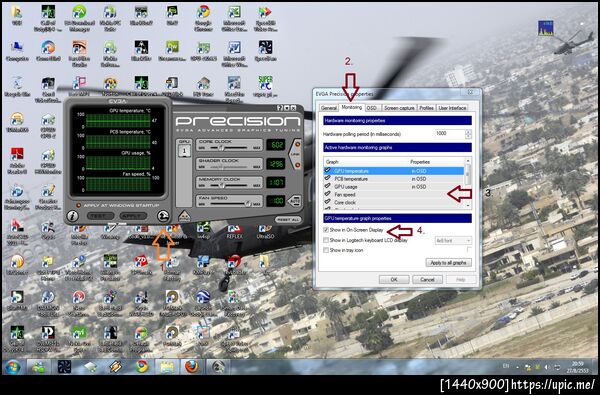
Task: Click Apply to all graphs button
Action: click(x=448, y=263)
